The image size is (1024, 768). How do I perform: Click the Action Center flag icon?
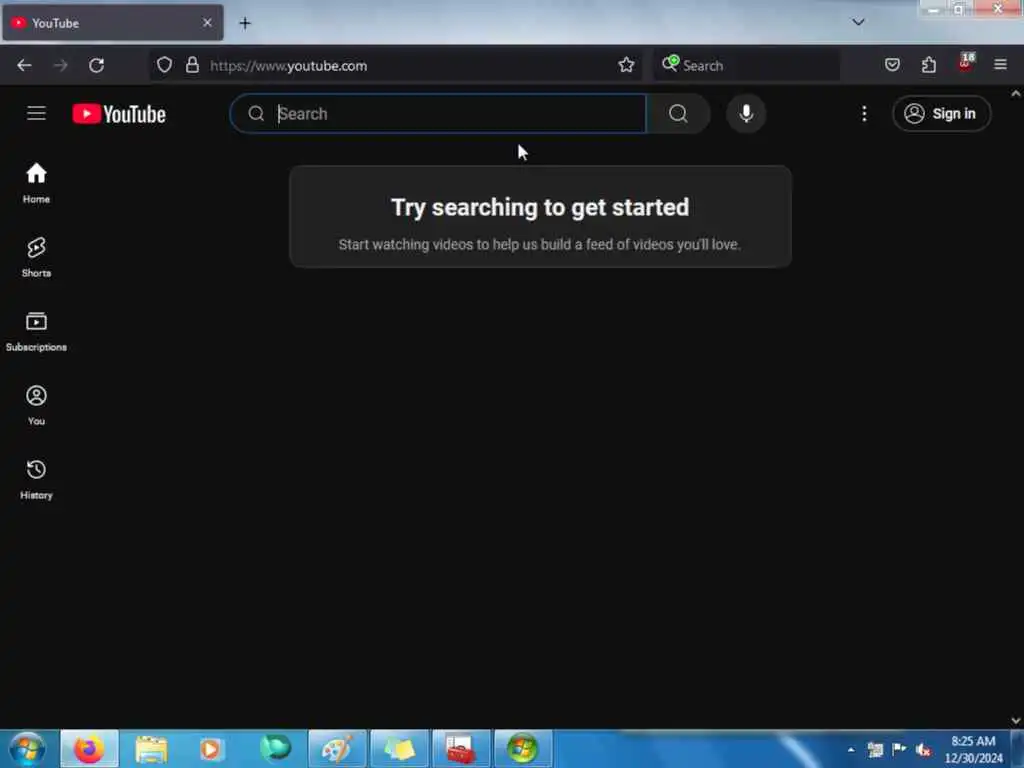click(899, 749)
